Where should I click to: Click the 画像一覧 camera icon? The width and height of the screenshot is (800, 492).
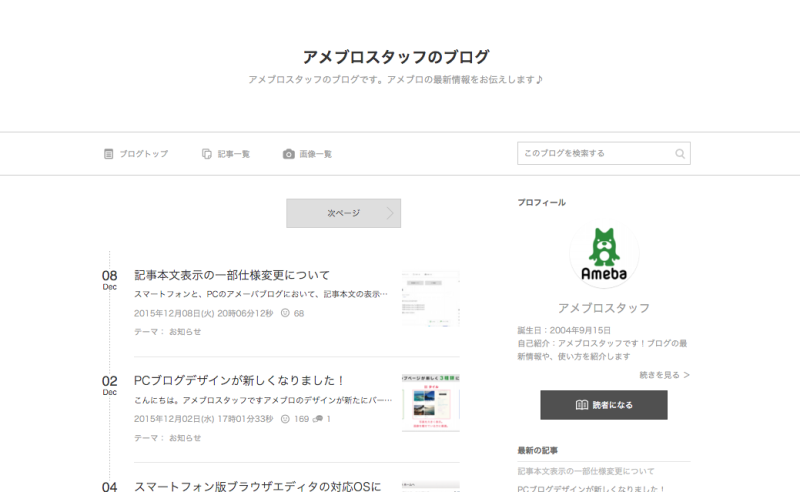click(x=289, y=154)
